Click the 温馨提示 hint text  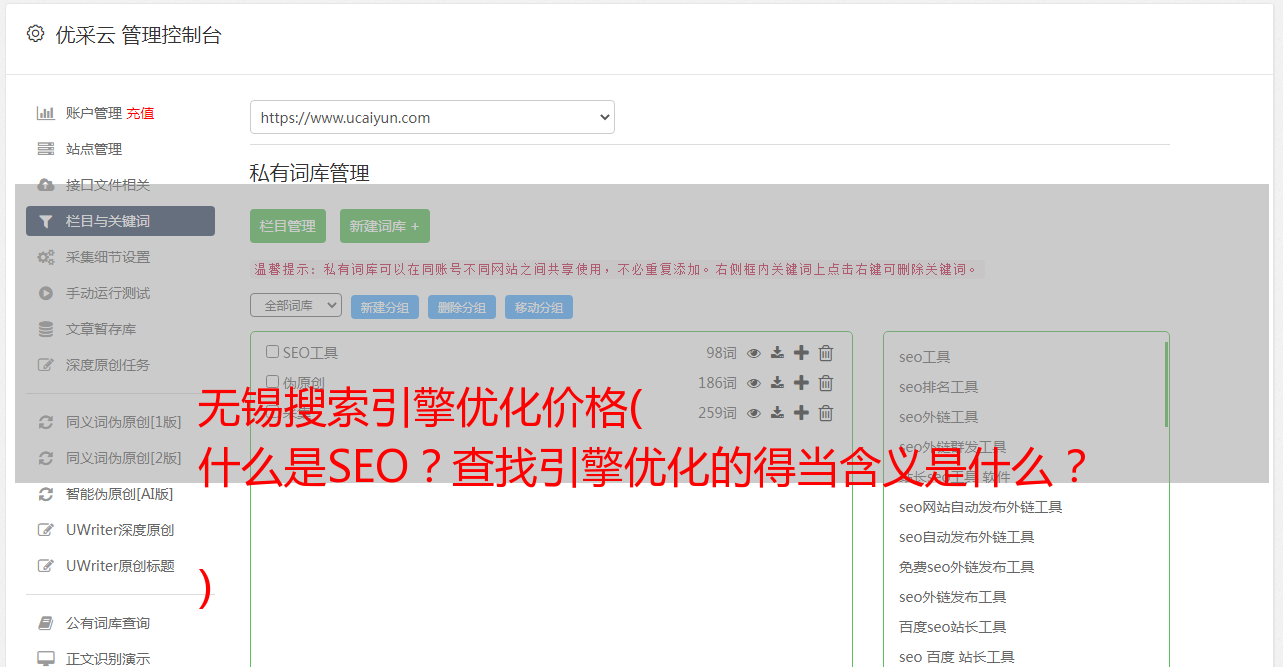tap(617, 269)
